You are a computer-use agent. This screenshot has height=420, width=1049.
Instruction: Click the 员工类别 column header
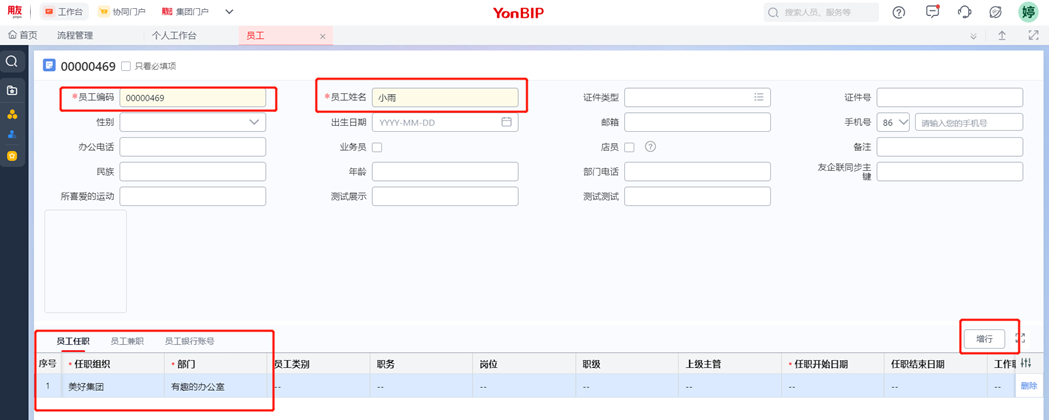point(319,364)
